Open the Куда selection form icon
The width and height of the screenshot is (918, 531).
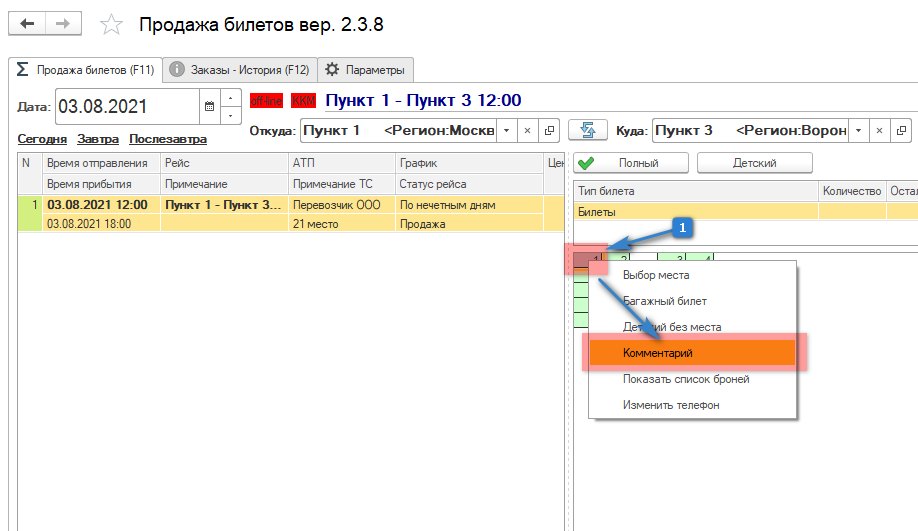coord(900,131)
